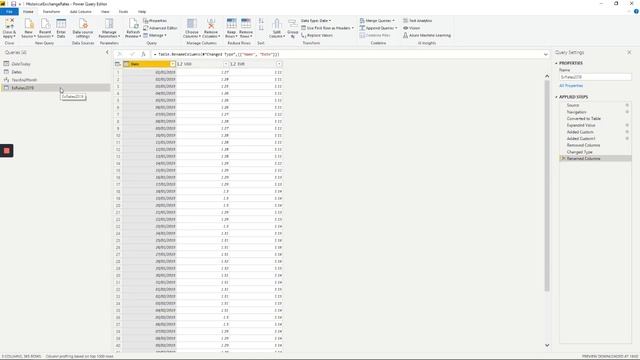Click the Recent Sources icon
This screenshot has height=360, width=640.
45,24
